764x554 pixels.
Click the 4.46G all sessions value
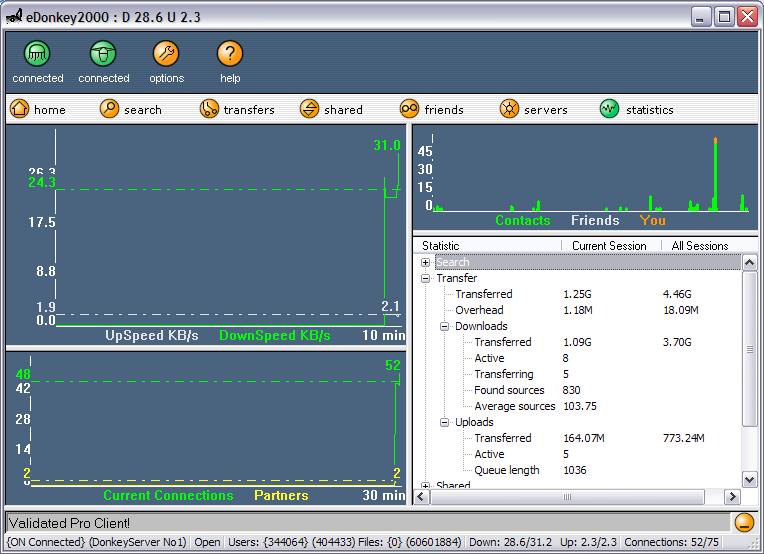point(677,294)
